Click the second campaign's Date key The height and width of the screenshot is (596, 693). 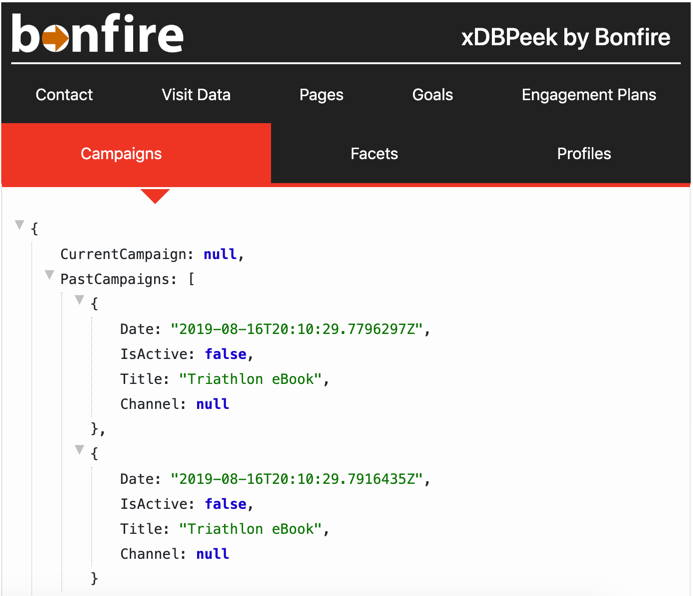pos(137,479)
